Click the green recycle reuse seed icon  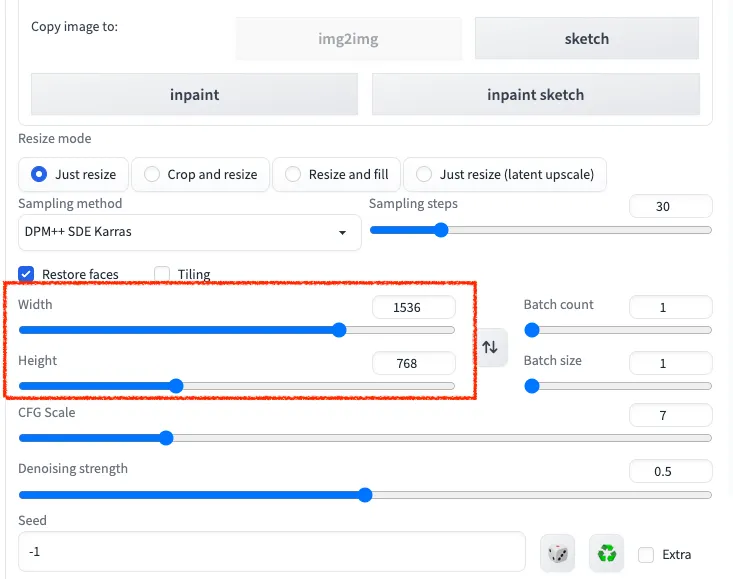coord(606,553)
